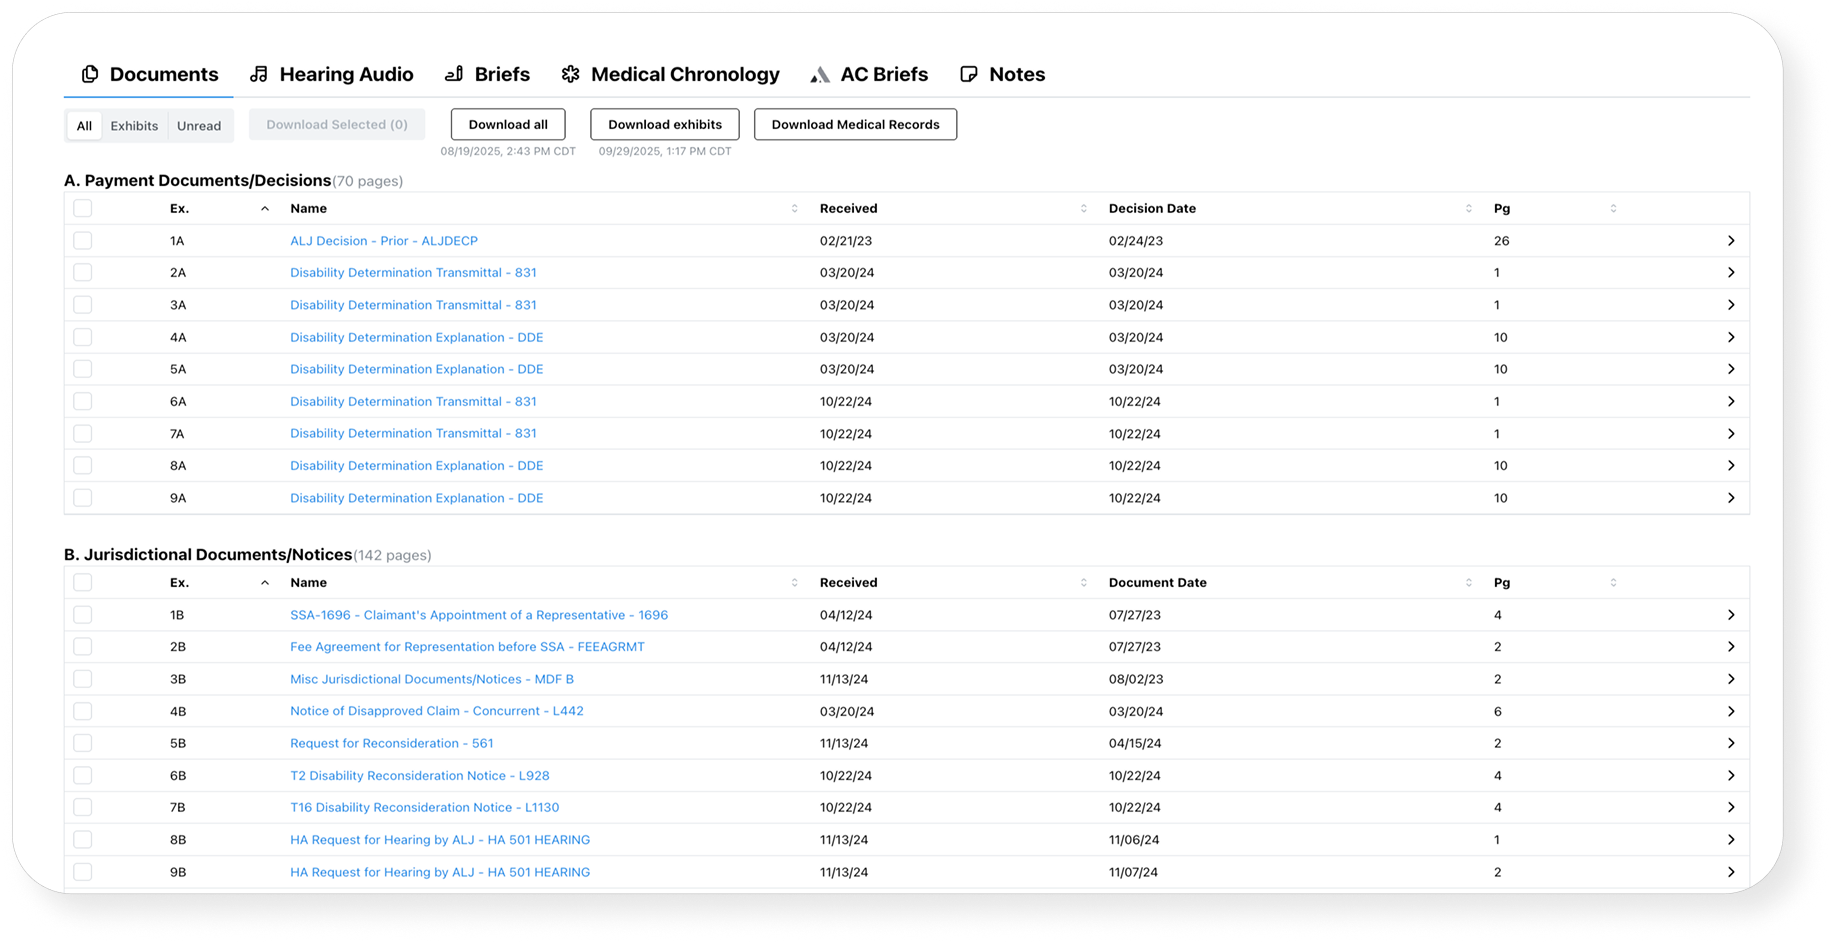Viewport: 1832px width, 943px height.
Task: Click the Hearing Audio music note icon
Action: tap(259, 74)
